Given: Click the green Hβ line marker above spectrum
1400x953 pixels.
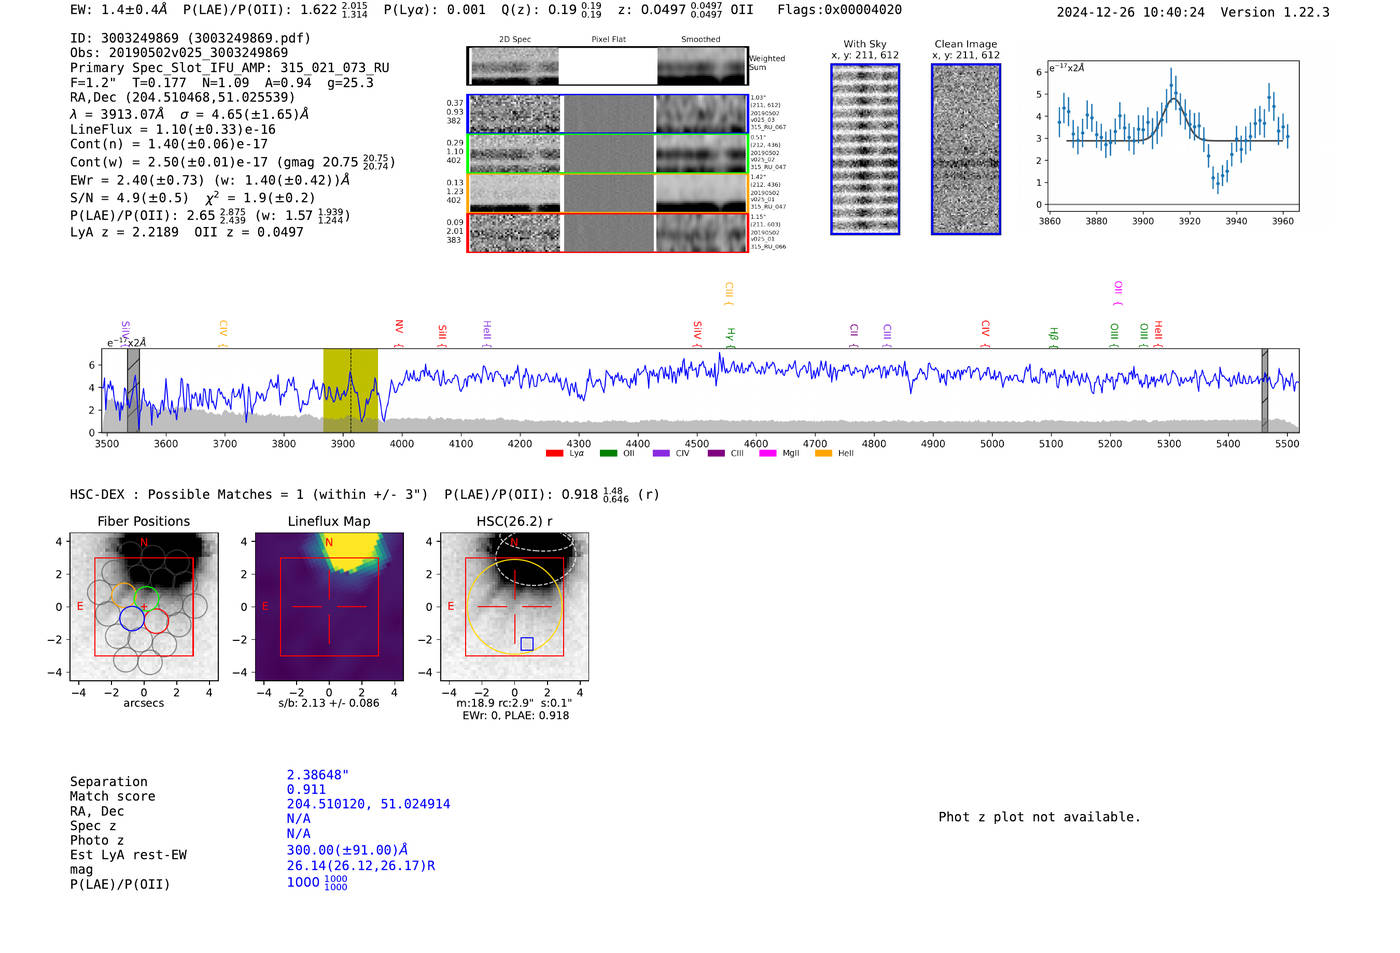Looking at the screenshot, I should point(1053,335).
